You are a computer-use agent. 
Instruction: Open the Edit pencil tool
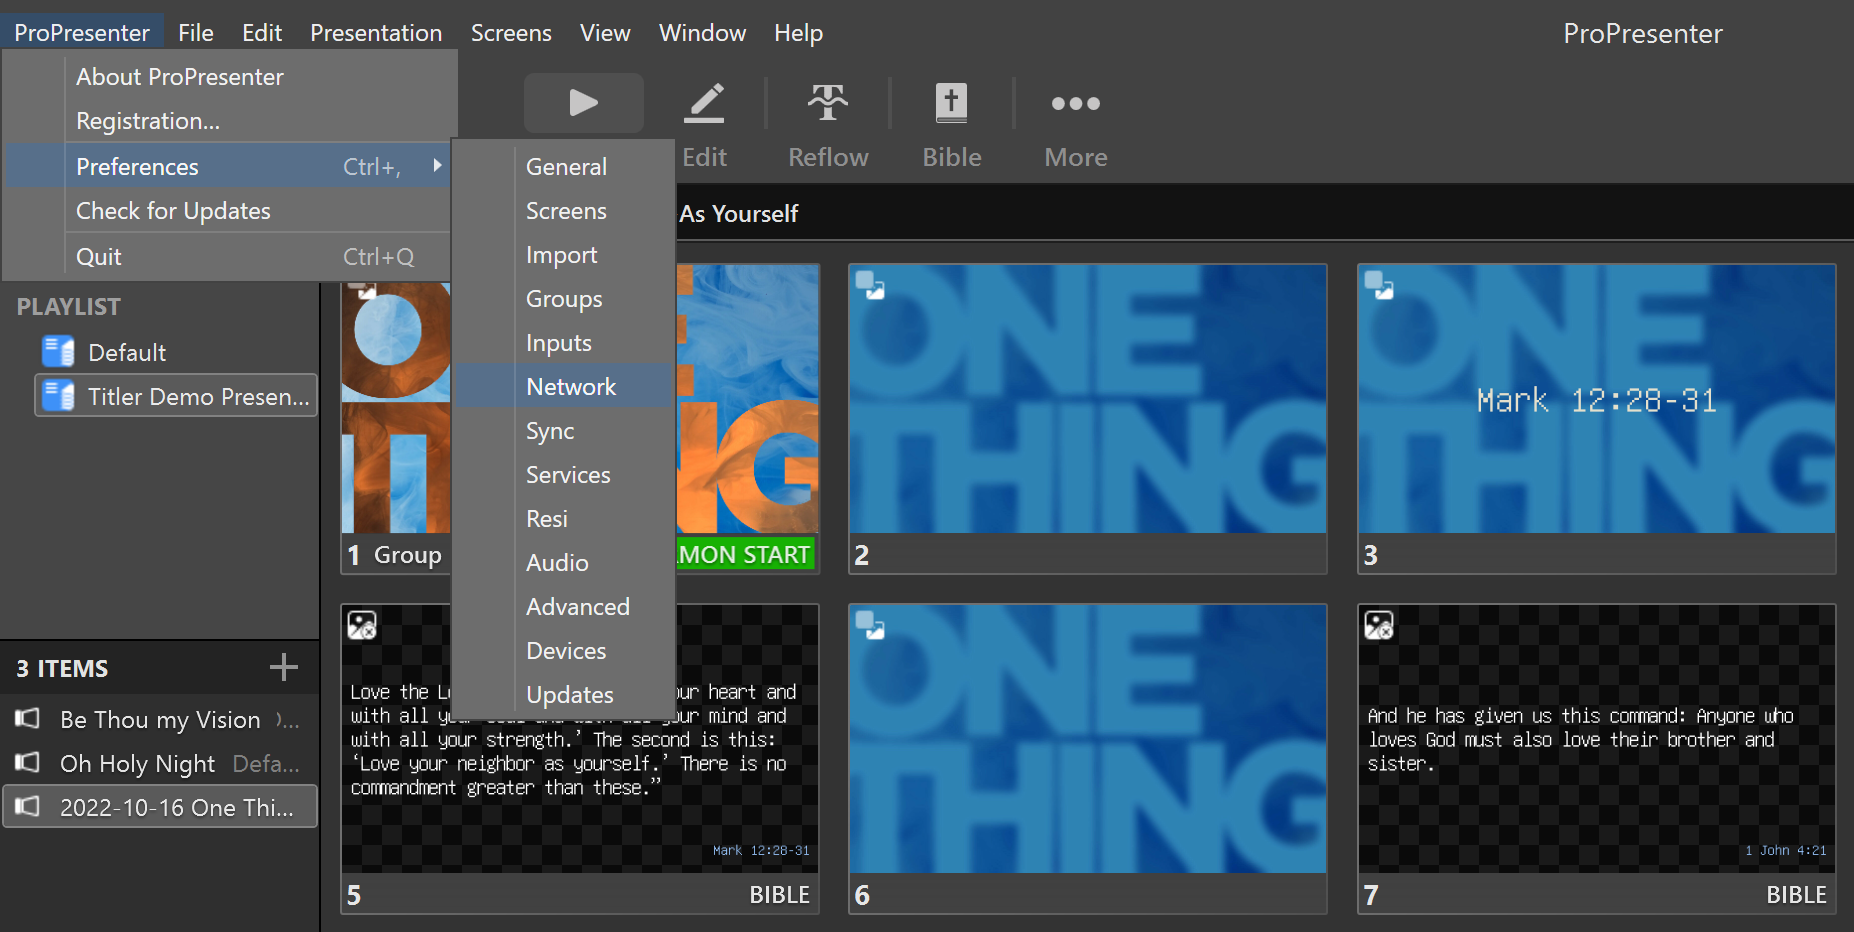tap(705, 103)
